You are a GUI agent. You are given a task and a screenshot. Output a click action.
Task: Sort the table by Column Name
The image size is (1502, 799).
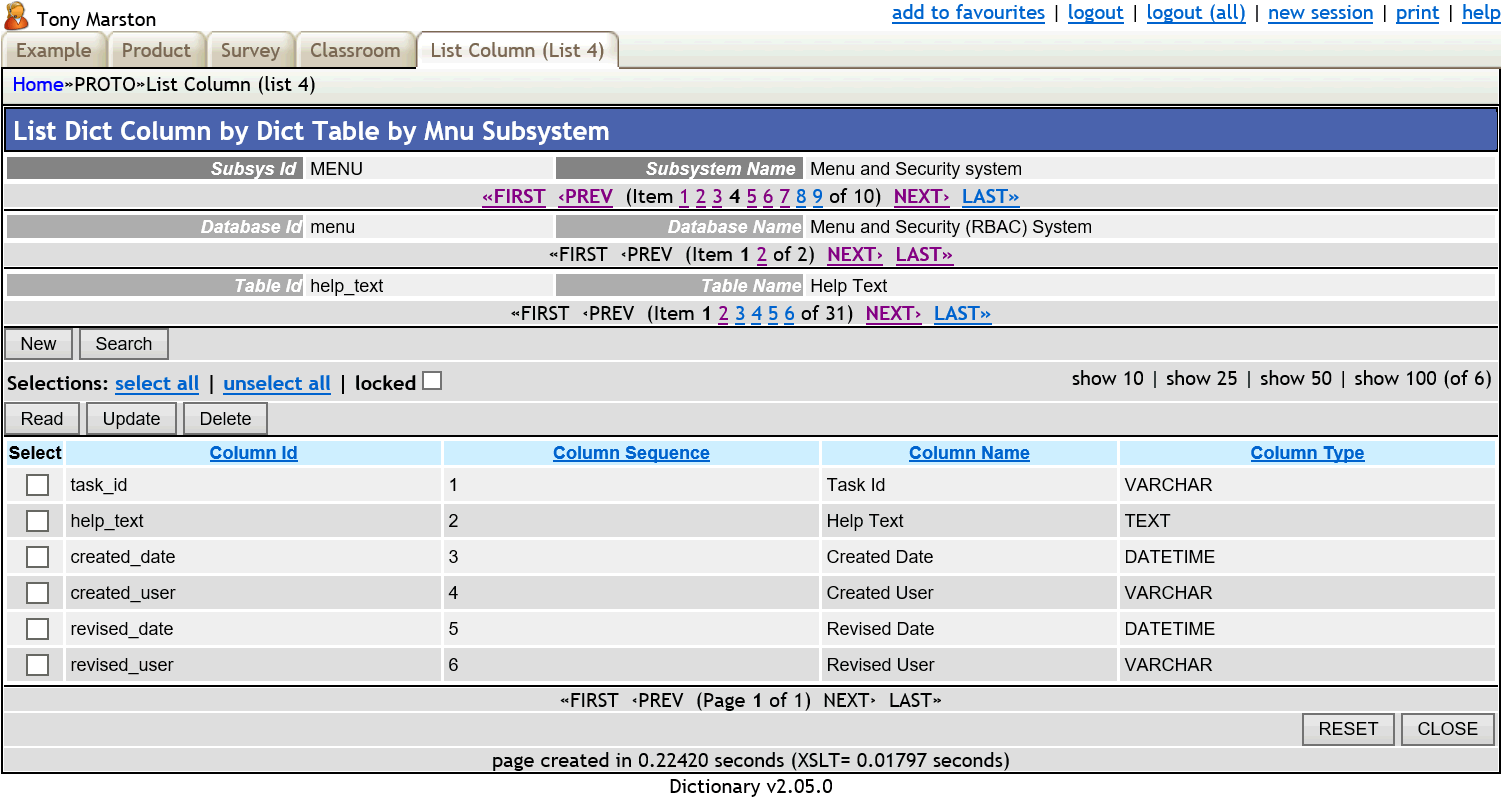[968, 452]
